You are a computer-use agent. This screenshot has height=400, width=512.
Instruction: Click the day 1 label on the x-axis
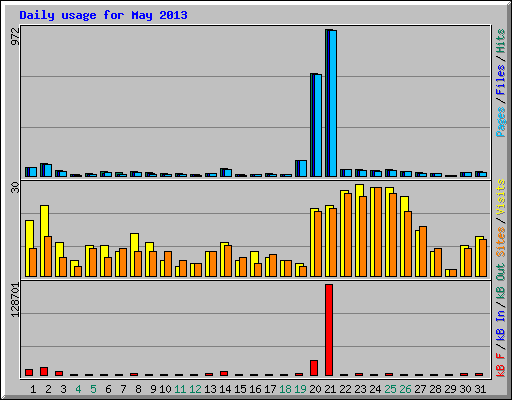(33, 389)
